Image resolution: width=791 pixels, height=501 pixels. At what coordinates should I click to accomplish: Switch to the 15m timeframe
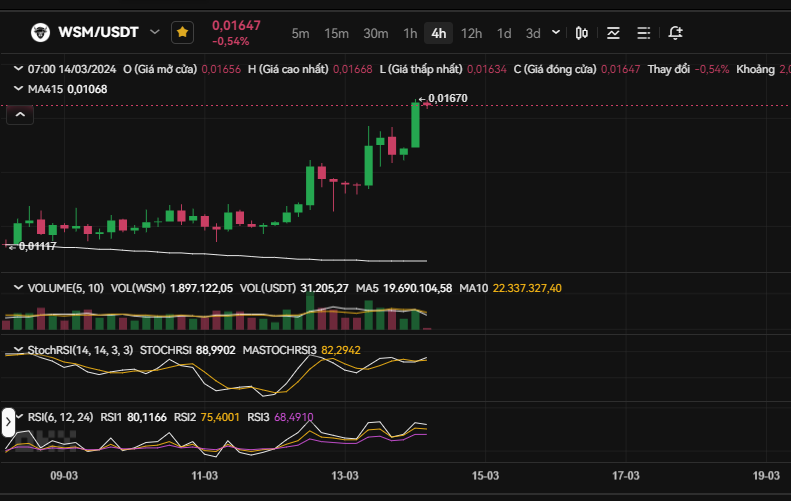click(336, 33)
